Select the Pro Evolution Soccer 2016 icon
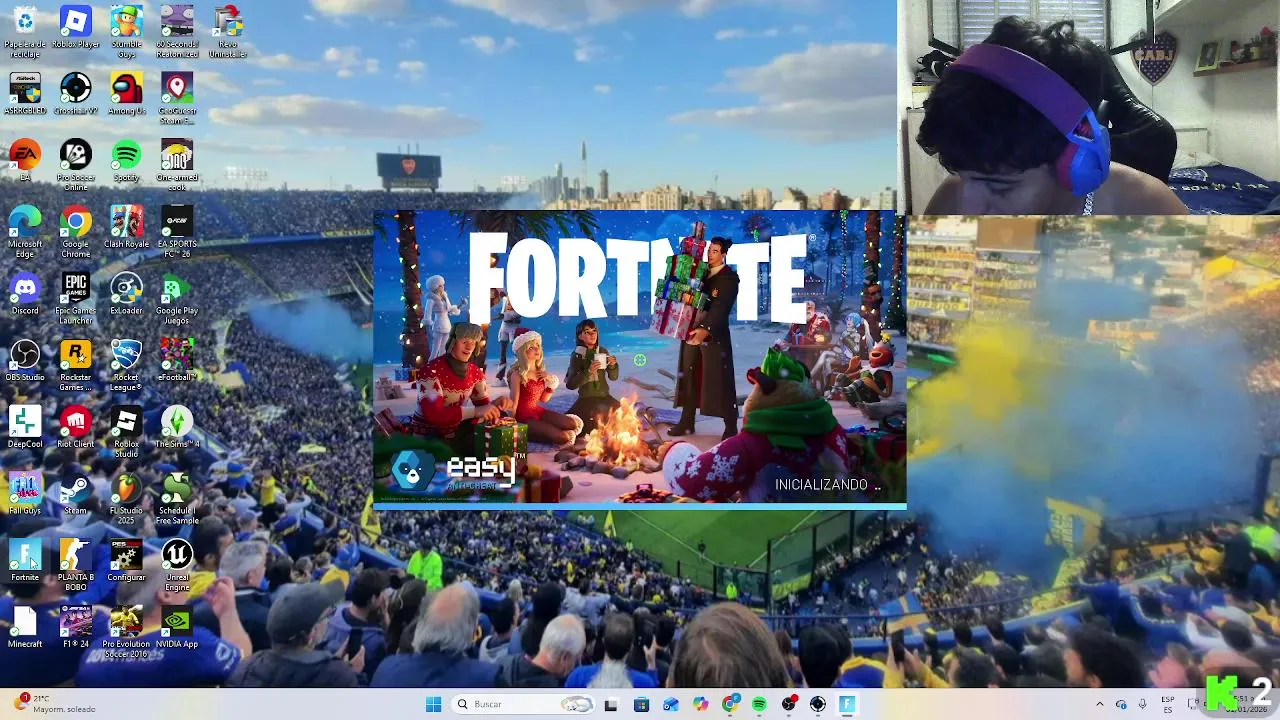 pos(126,632)
